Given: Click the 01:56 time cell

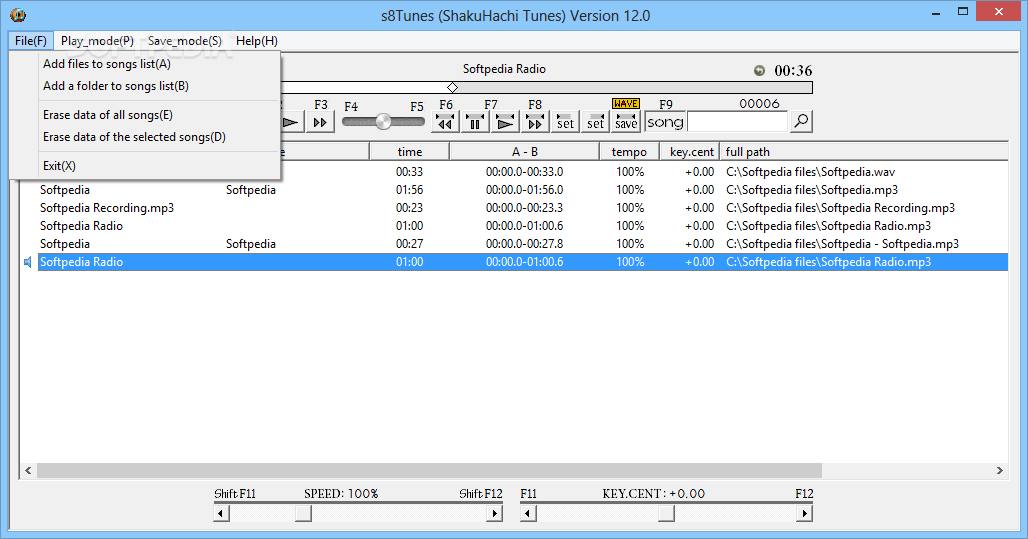Looking at the screenshot, I should pyautogui.click(x=410, y=190).
